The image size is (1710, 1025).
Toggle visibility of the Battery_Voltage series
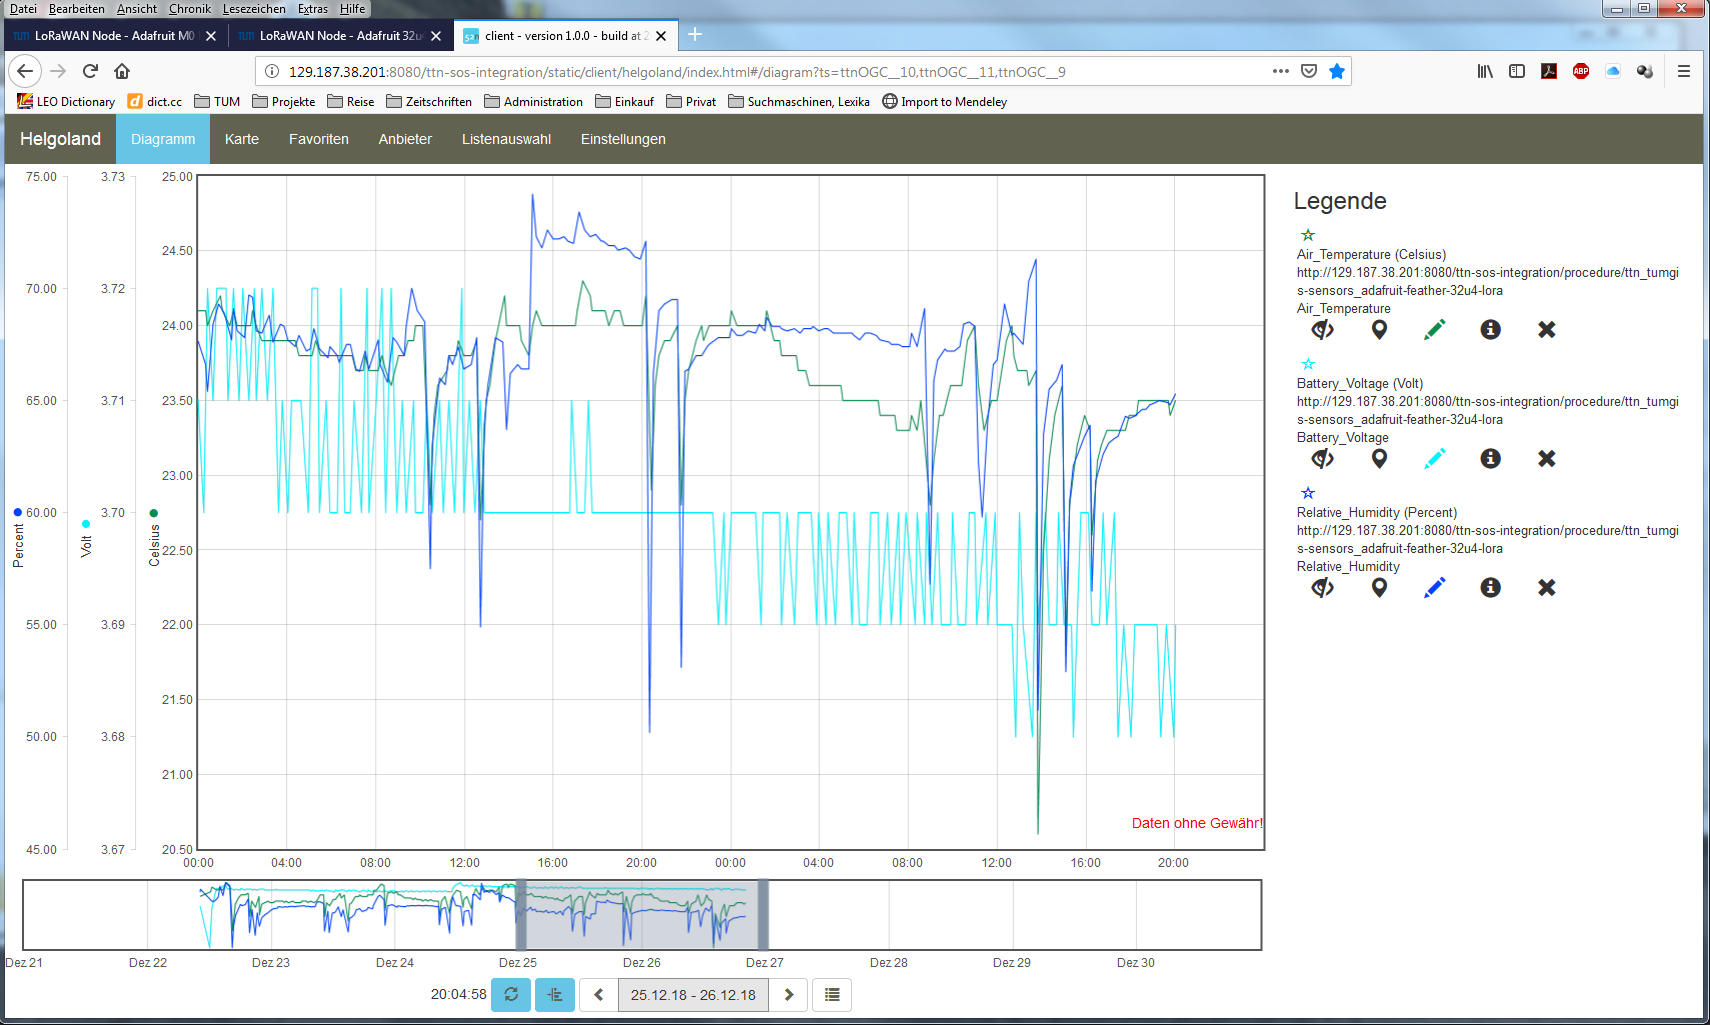click(x=1322, y=458)
